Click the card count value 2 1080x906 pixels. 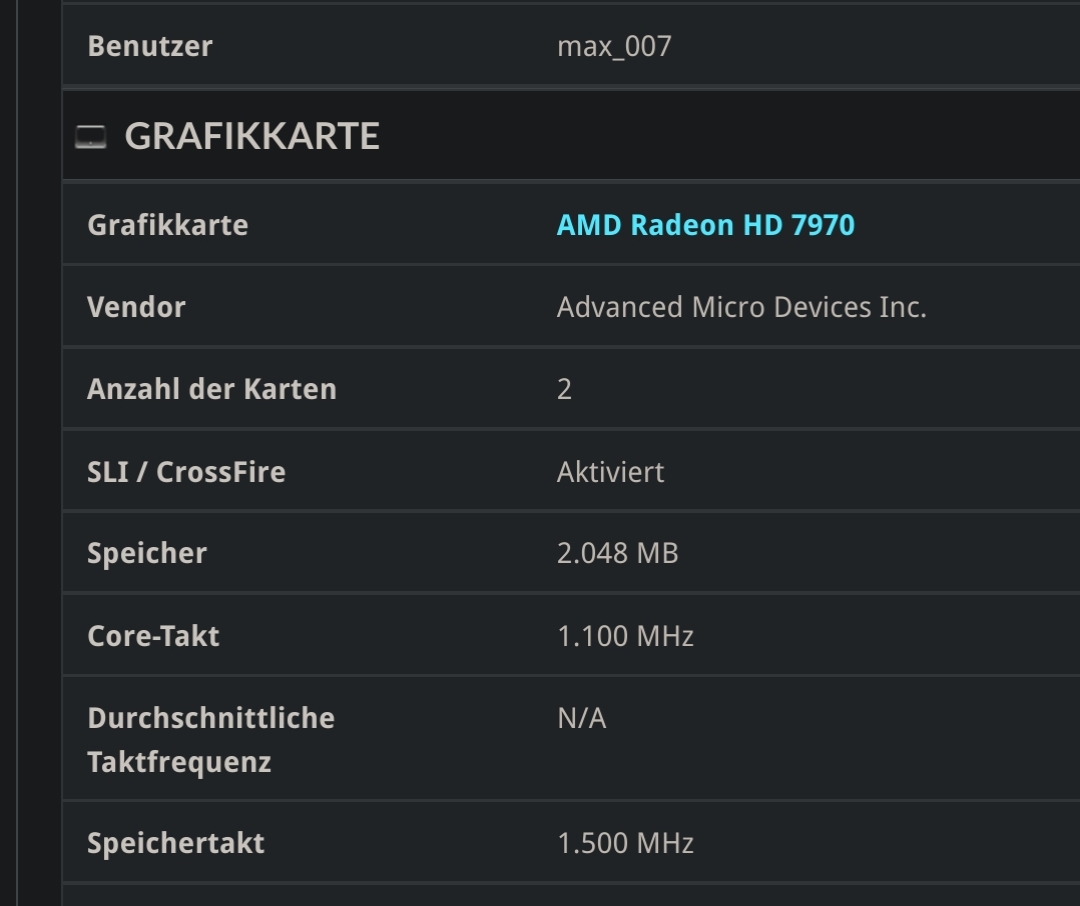(564, 389)
